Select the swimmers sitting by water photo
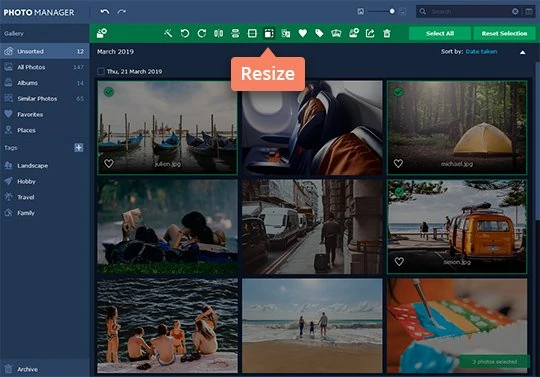The height and width of the screenshot is (377, 540). (x=167, y=326)
